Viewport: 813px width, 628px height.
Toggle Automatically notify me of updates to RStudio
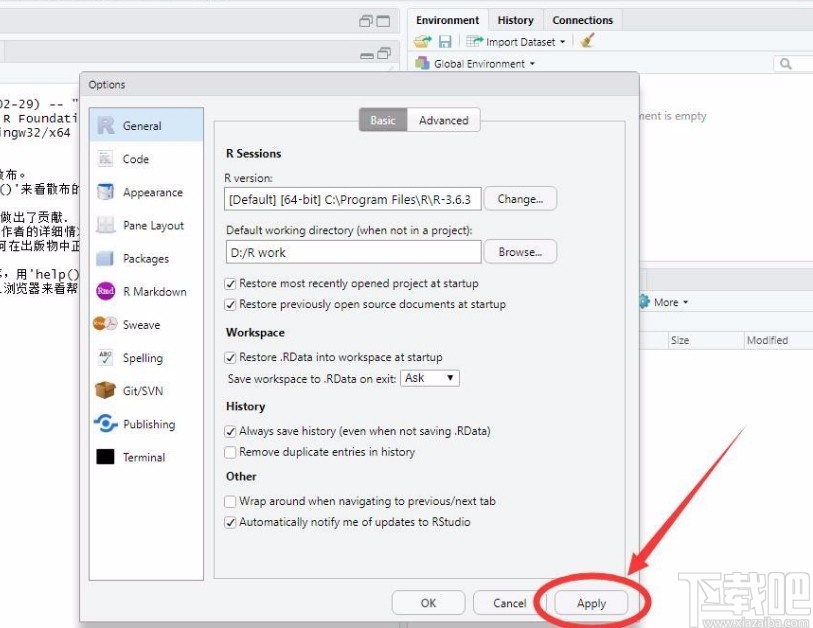click(x=230, y=522)
